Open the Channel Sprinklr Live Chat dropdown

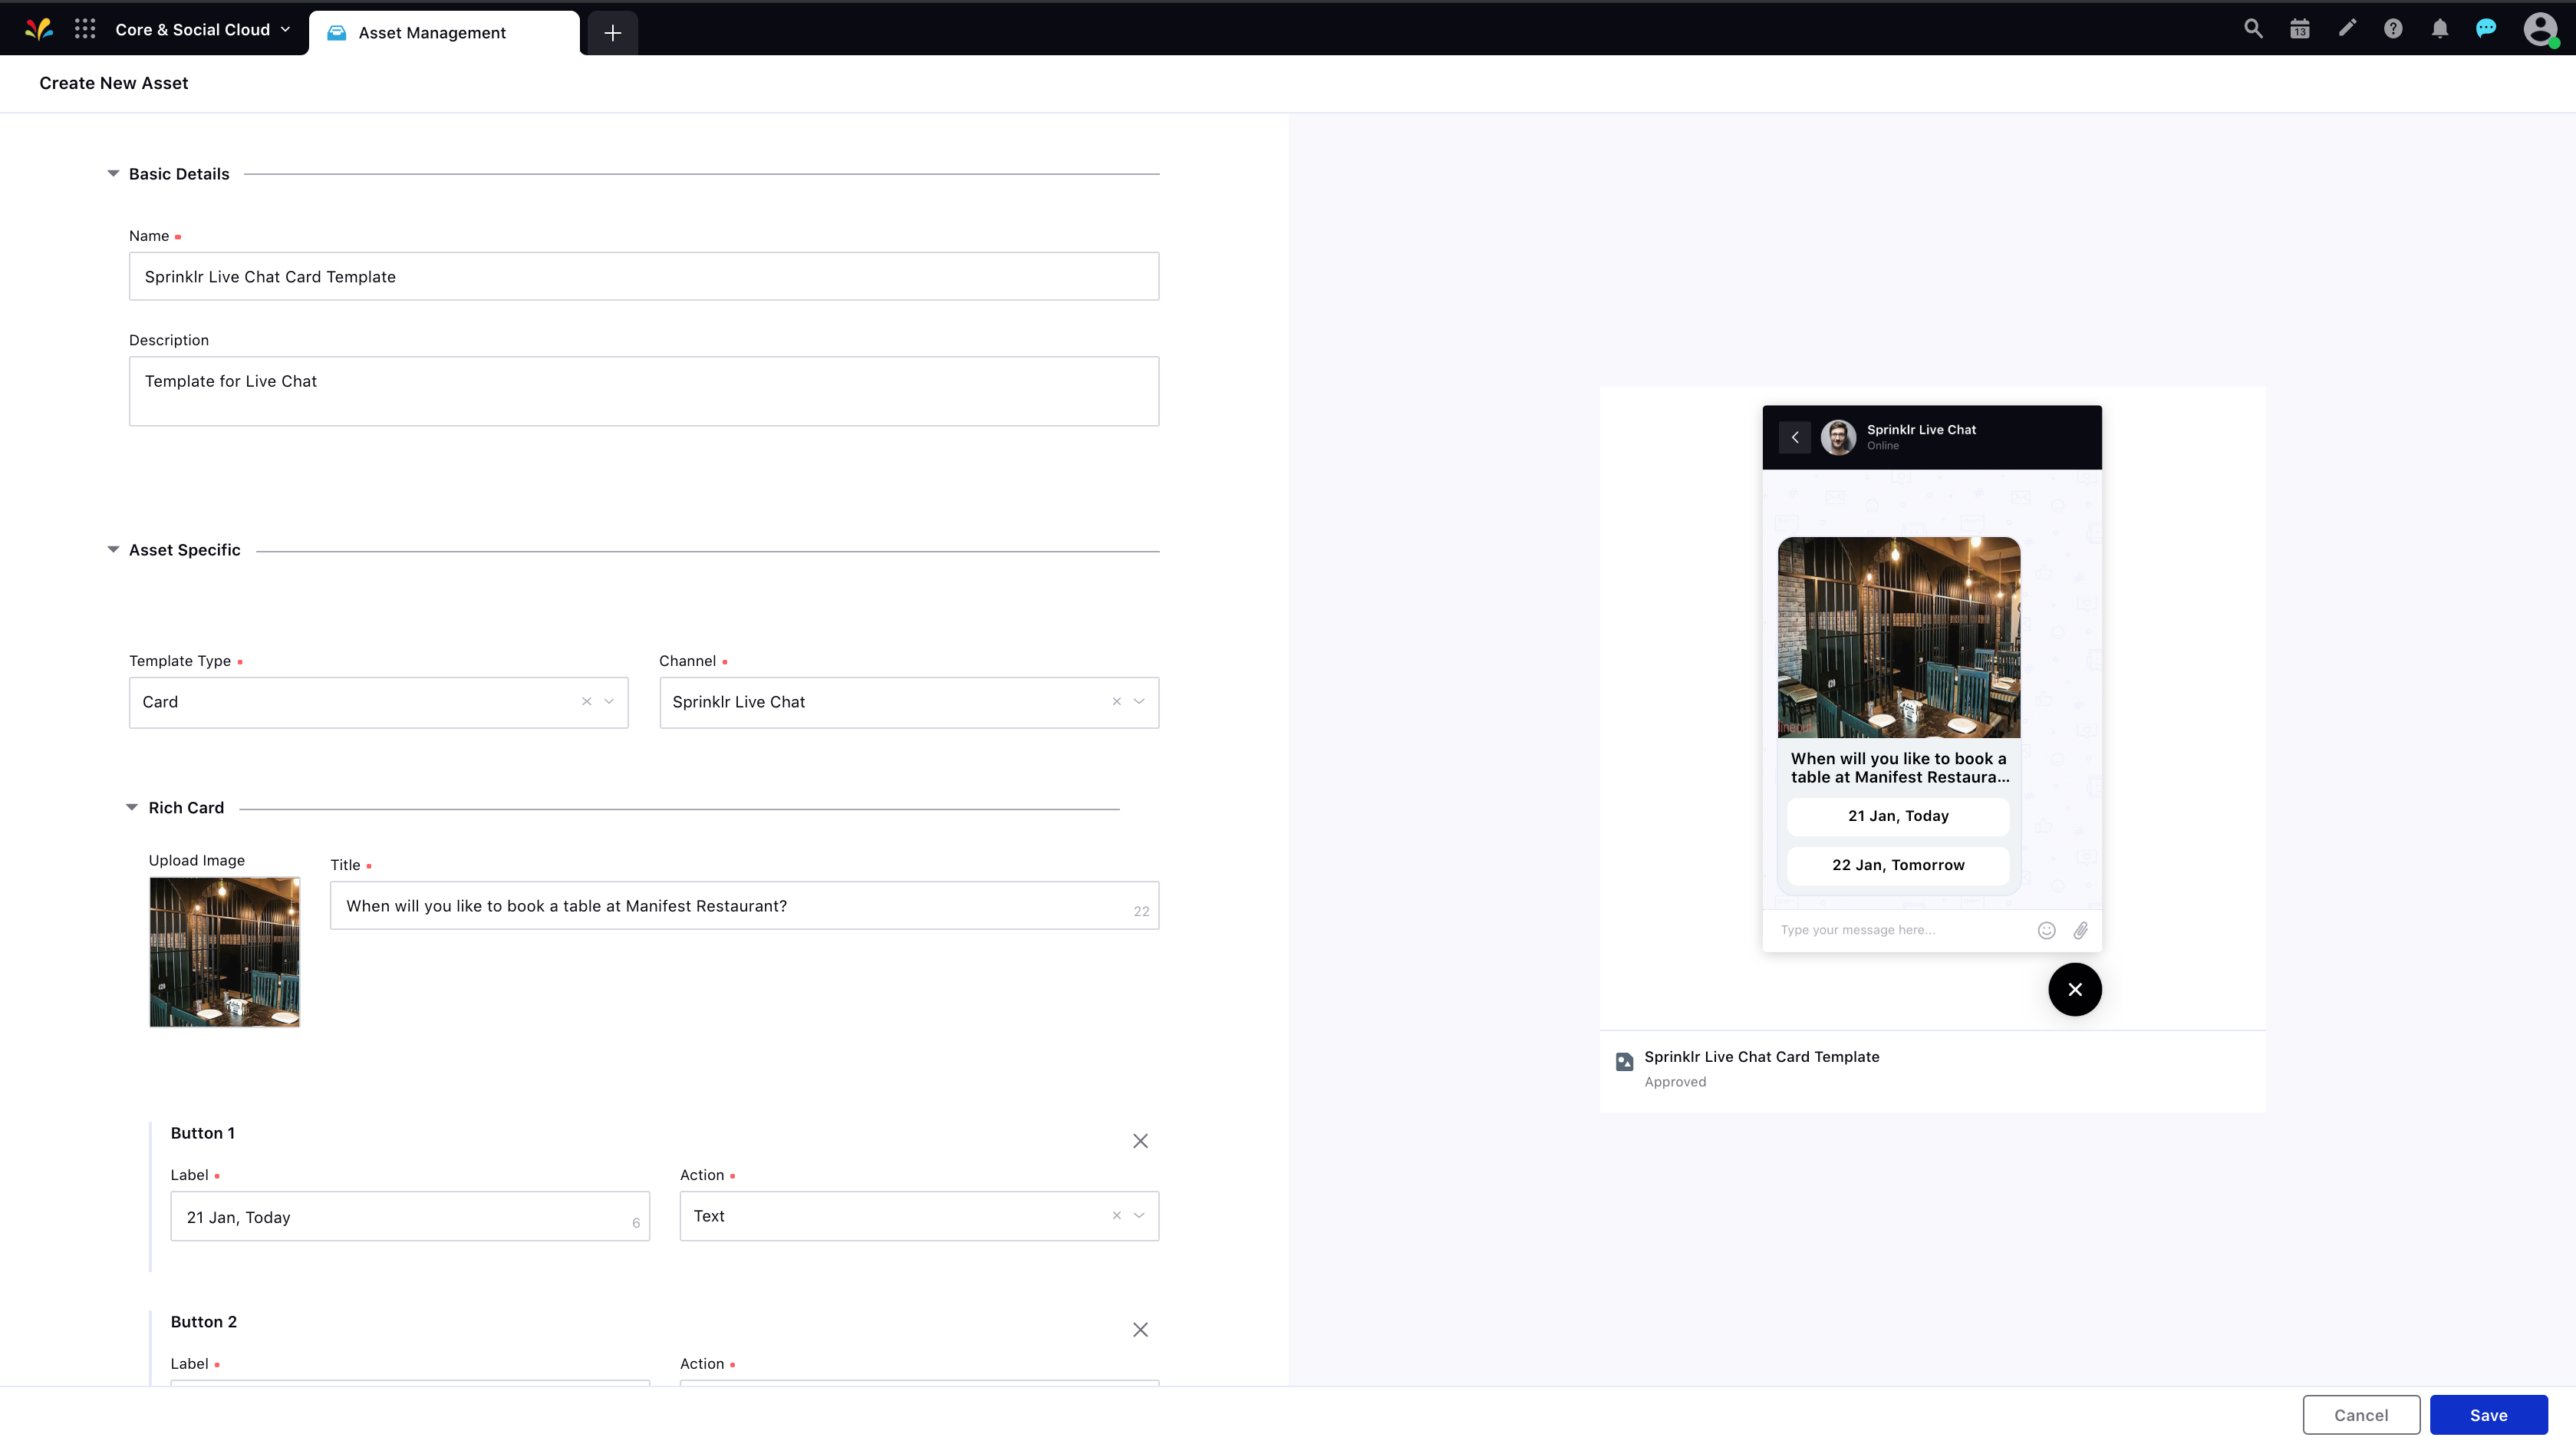tap(1139, 701)
